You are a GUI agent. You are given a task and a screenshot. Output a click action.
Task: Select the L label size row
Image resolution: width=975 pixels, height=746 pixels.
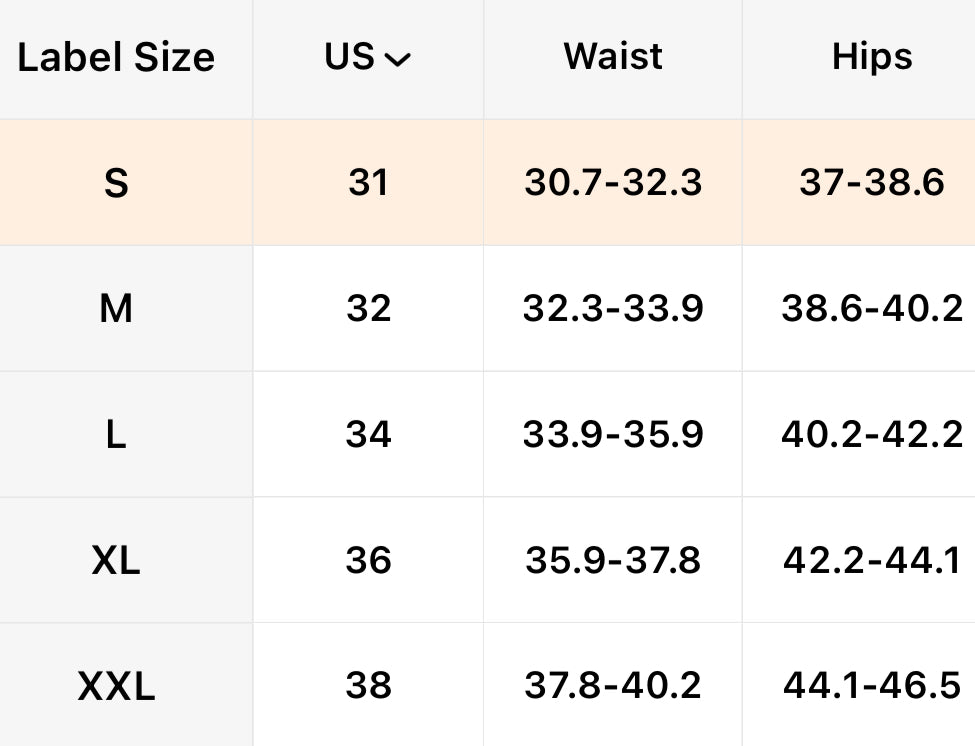click(x=116, y=435)
